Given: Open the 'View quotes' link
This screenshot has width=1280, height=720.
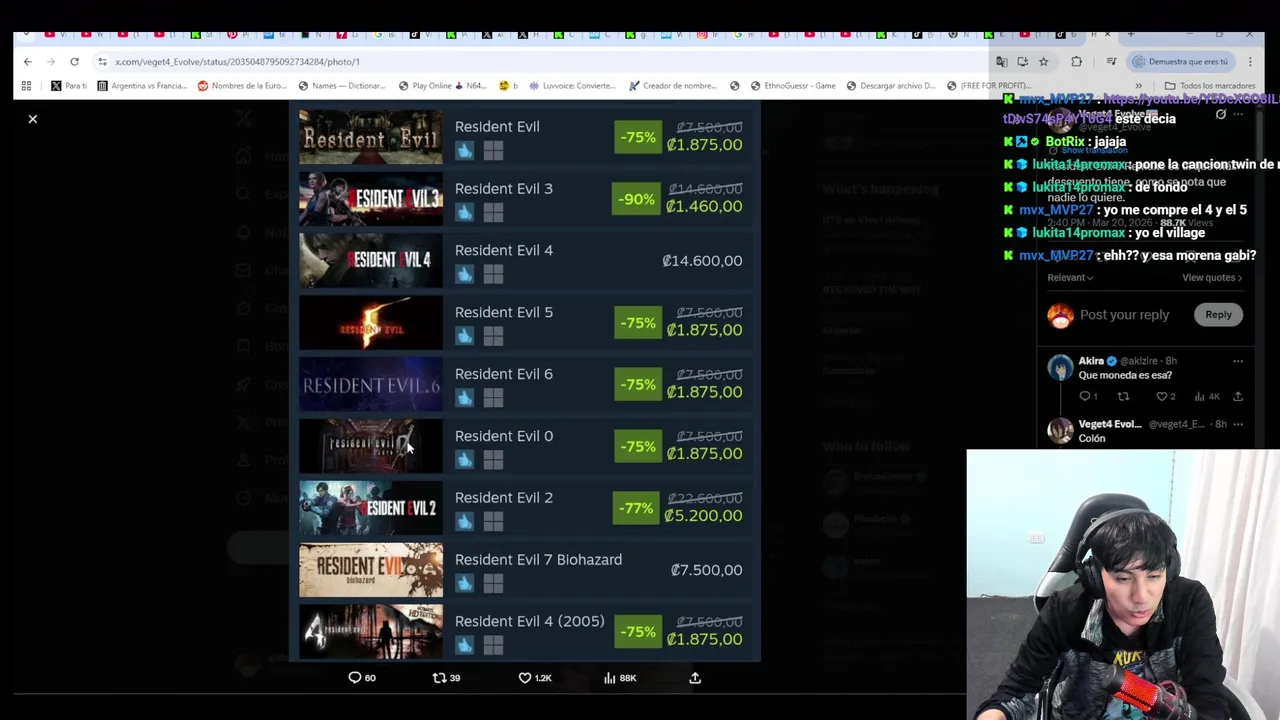Looking at the screenshot, I should point(1212,278).
